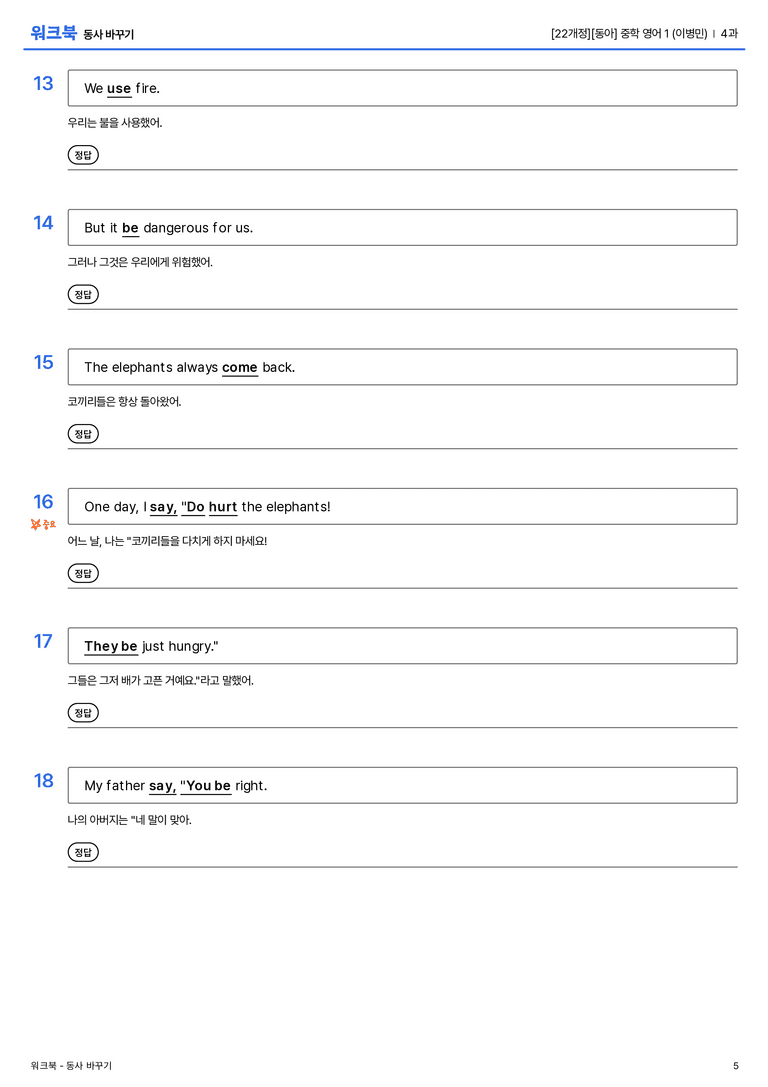This screenshot has height=1087, width=768.
Task: Click the 정답 badge under question 18
Action: click(83, 851)
